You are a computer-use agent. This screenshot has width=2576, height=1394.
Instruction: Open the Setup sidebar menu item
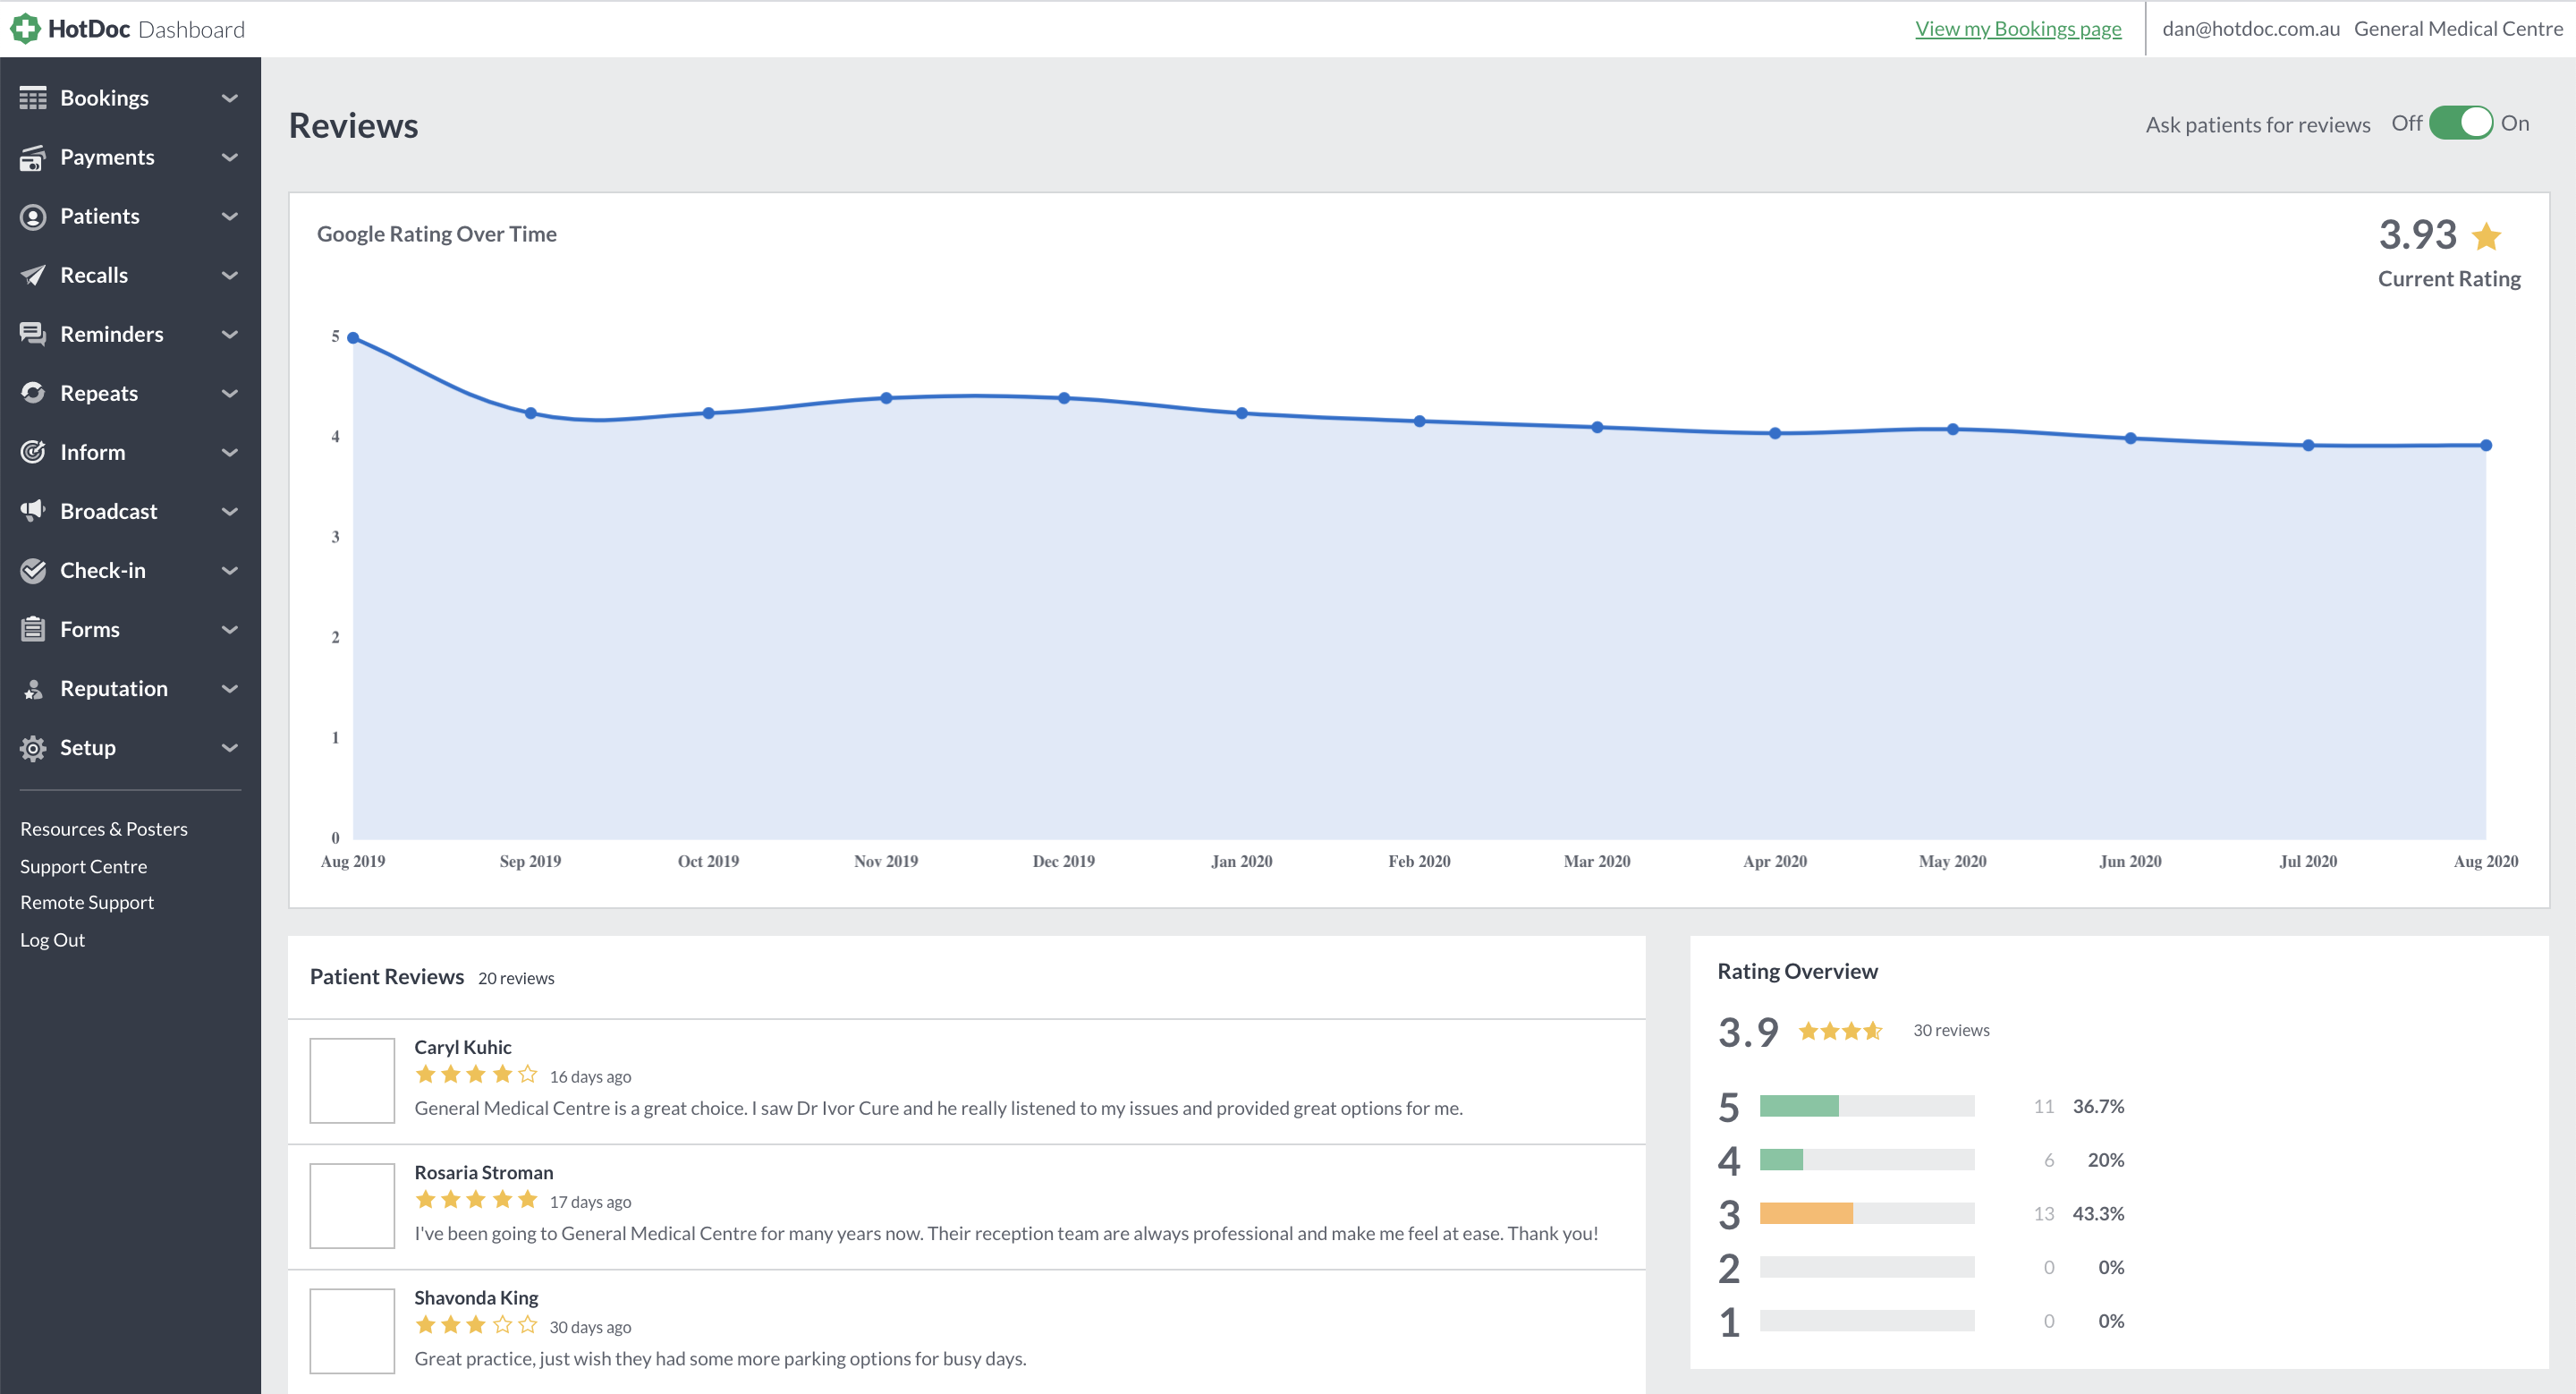[x=130, y=748]
